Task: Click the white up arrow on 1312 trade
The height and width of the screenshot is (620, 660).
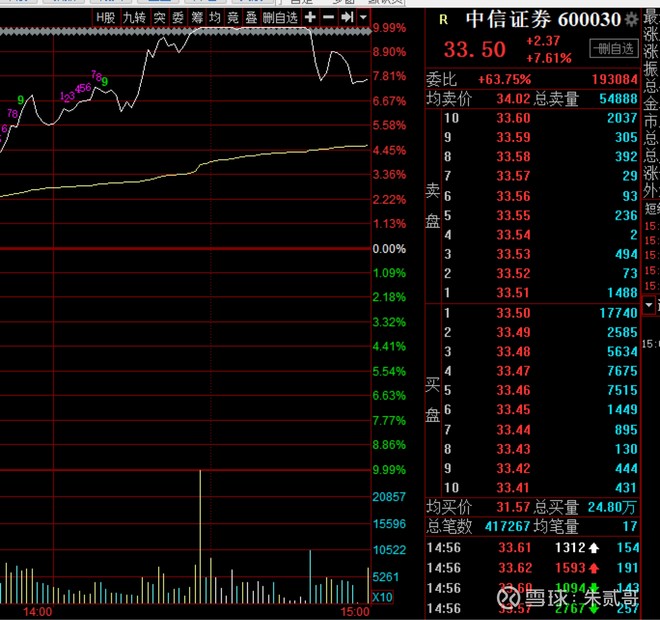Action: [593, 548]
